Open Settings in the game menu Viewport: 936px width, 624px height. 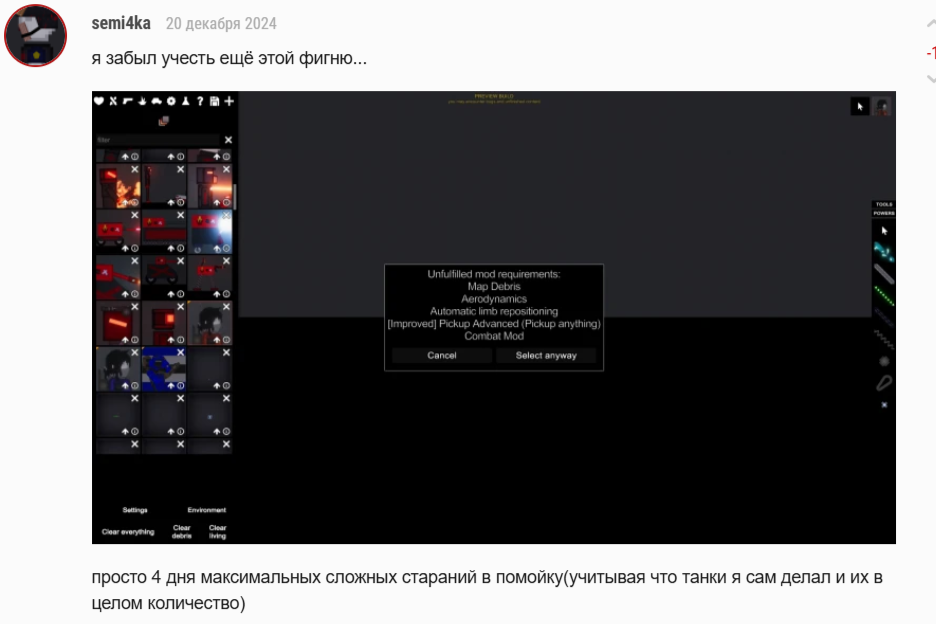(135, 510)
